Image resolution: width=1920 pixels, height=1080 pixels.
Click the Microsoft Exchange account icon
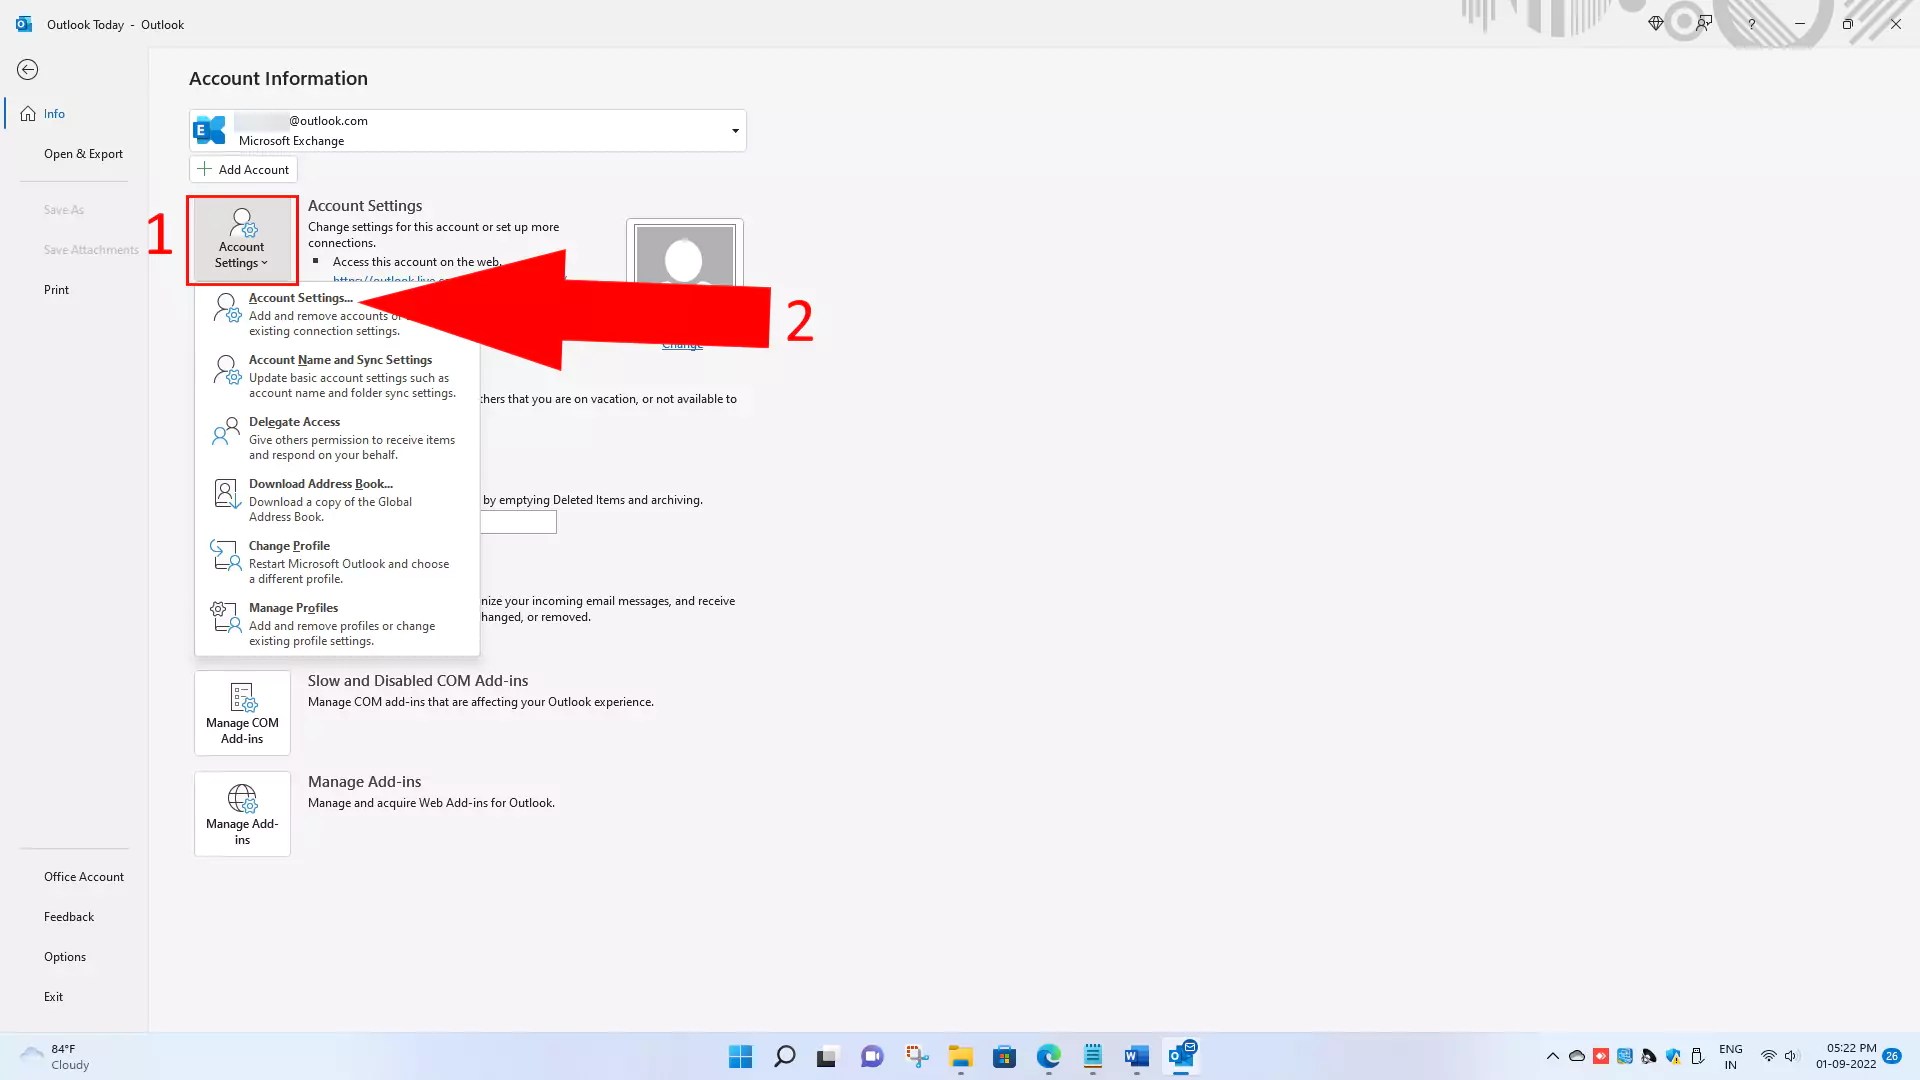point(209,129)
